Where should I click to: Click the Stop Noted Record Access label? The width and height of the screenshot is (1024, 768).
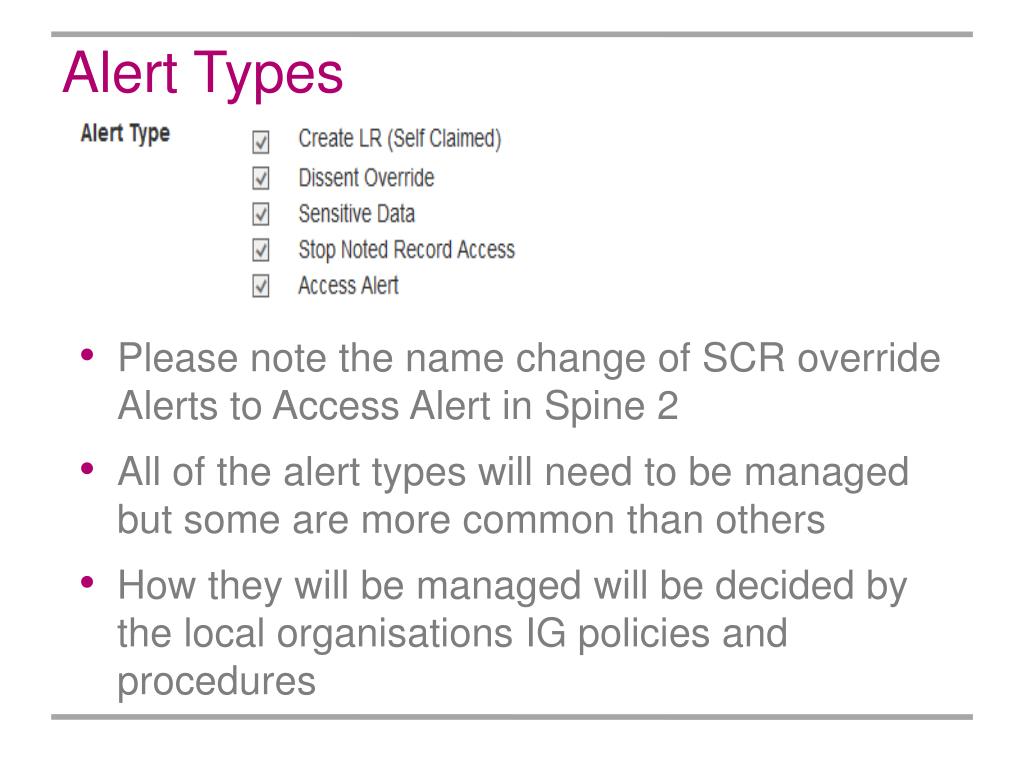coord(406,250)
